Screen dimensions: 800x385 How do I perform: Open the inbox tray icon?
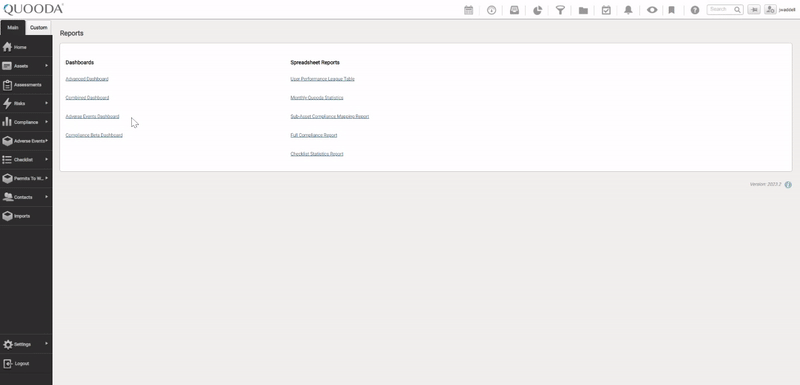point(514,10)
